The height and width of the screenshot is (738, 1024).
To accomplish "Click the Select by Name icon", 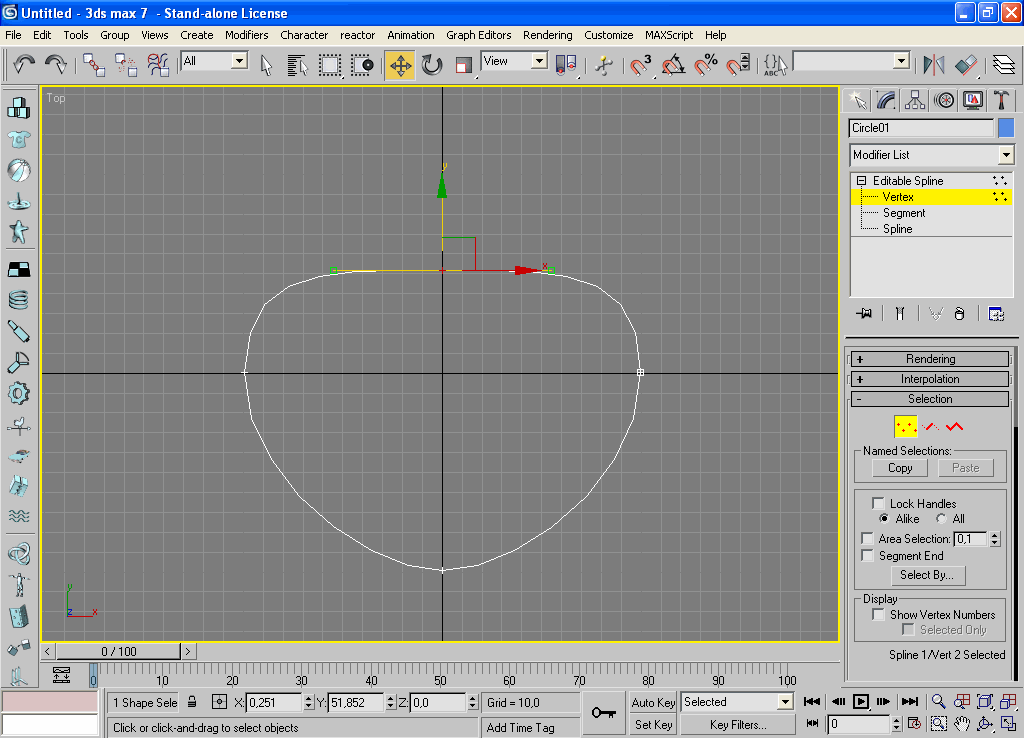I will pos(297,65).
